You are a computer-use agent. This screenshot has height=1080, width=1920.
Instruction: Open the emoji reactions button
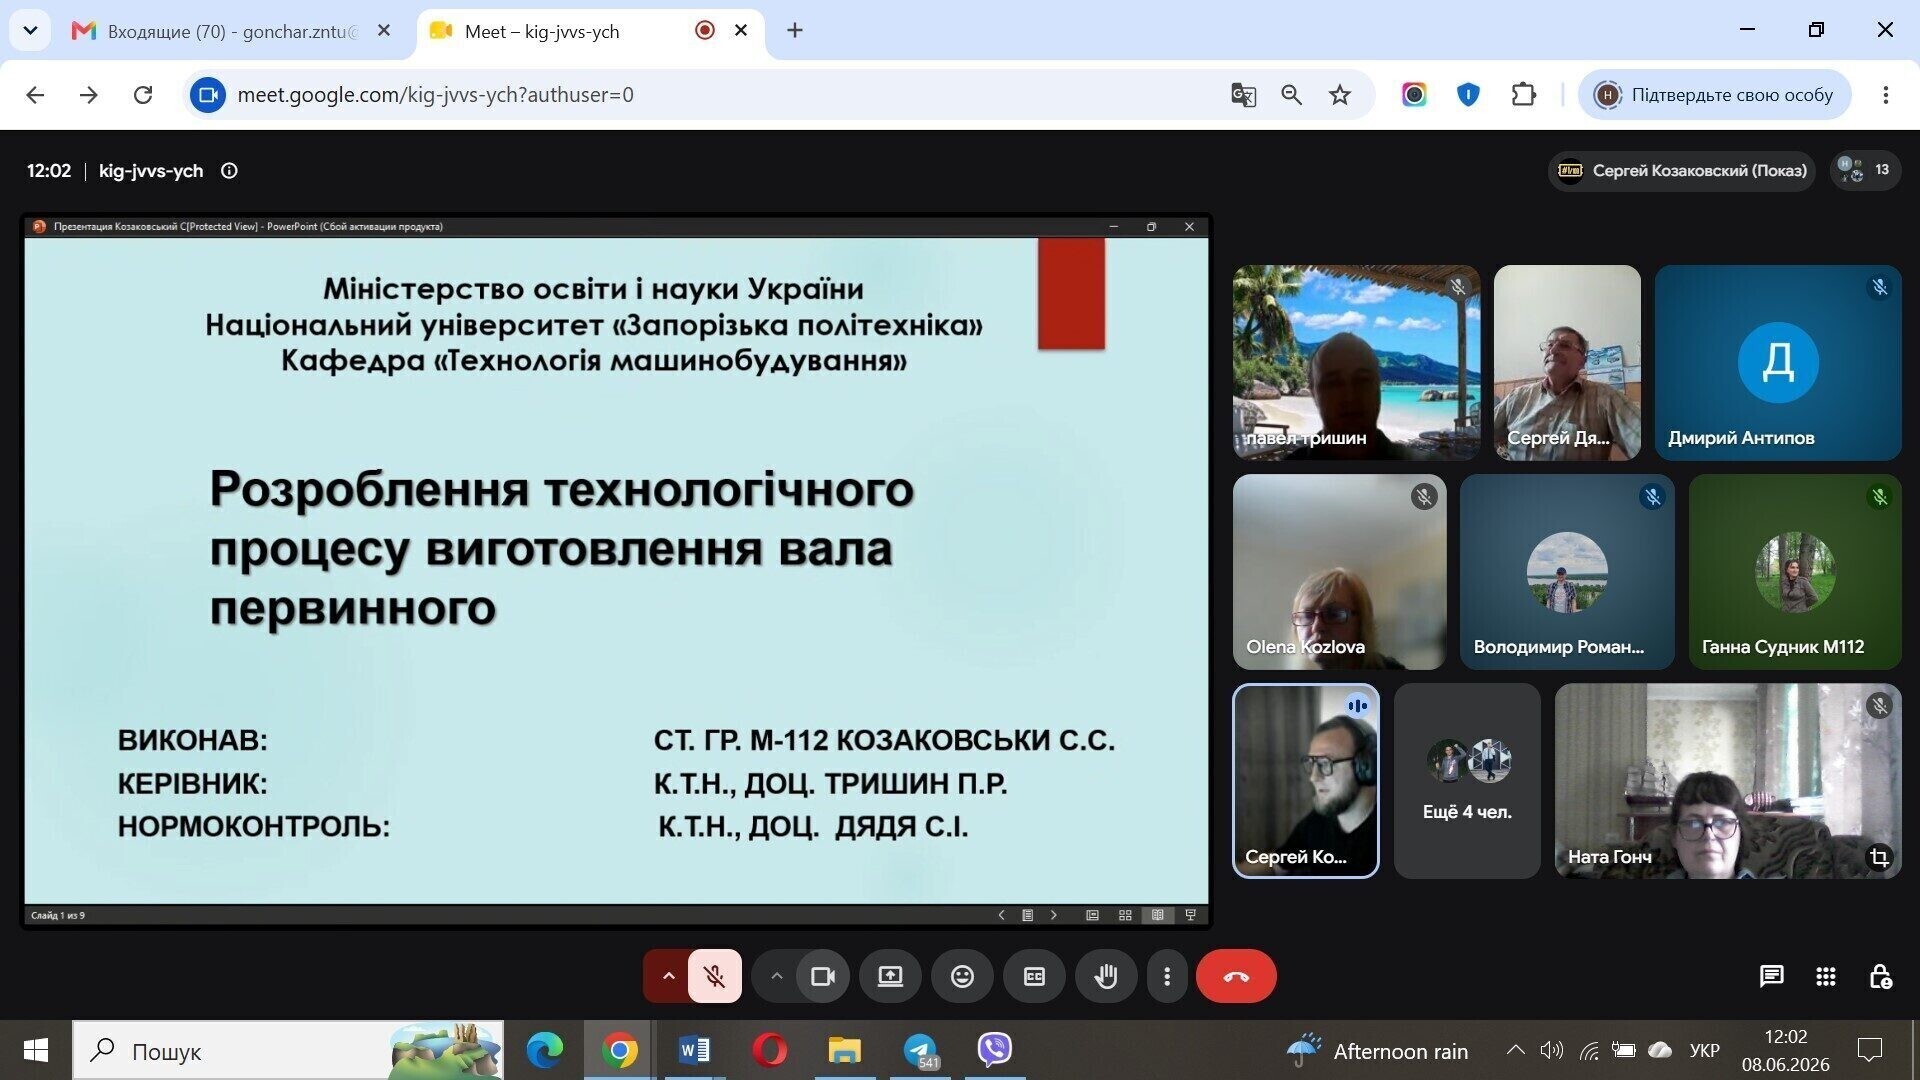(962, 976)
